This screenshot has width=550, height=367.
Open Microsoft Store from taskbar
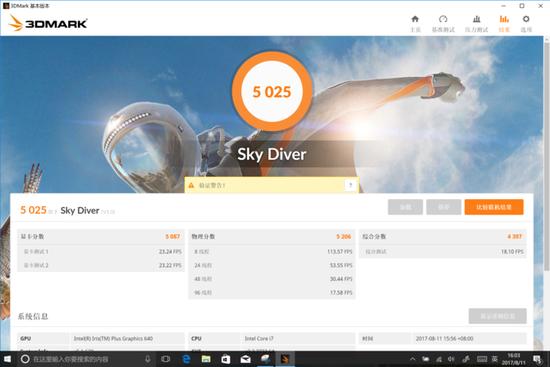pyautogui.click(x=226, y=359)
